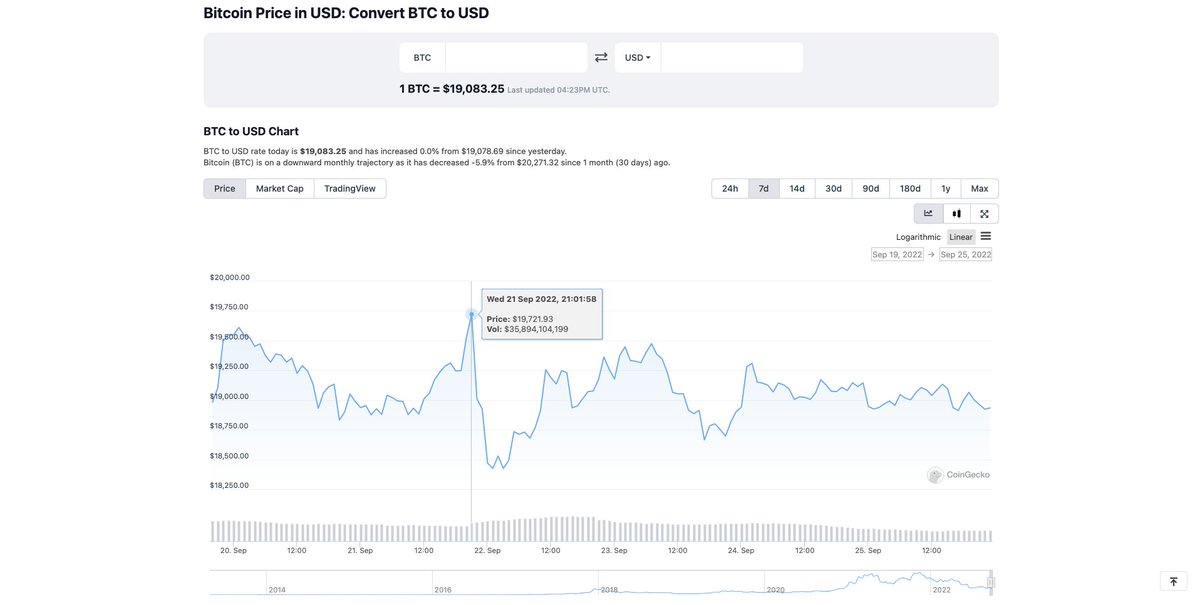This screenshot has height=605, width=1200.
Task: Click into the BTC amount input field
Action: [x=516, y=57]
